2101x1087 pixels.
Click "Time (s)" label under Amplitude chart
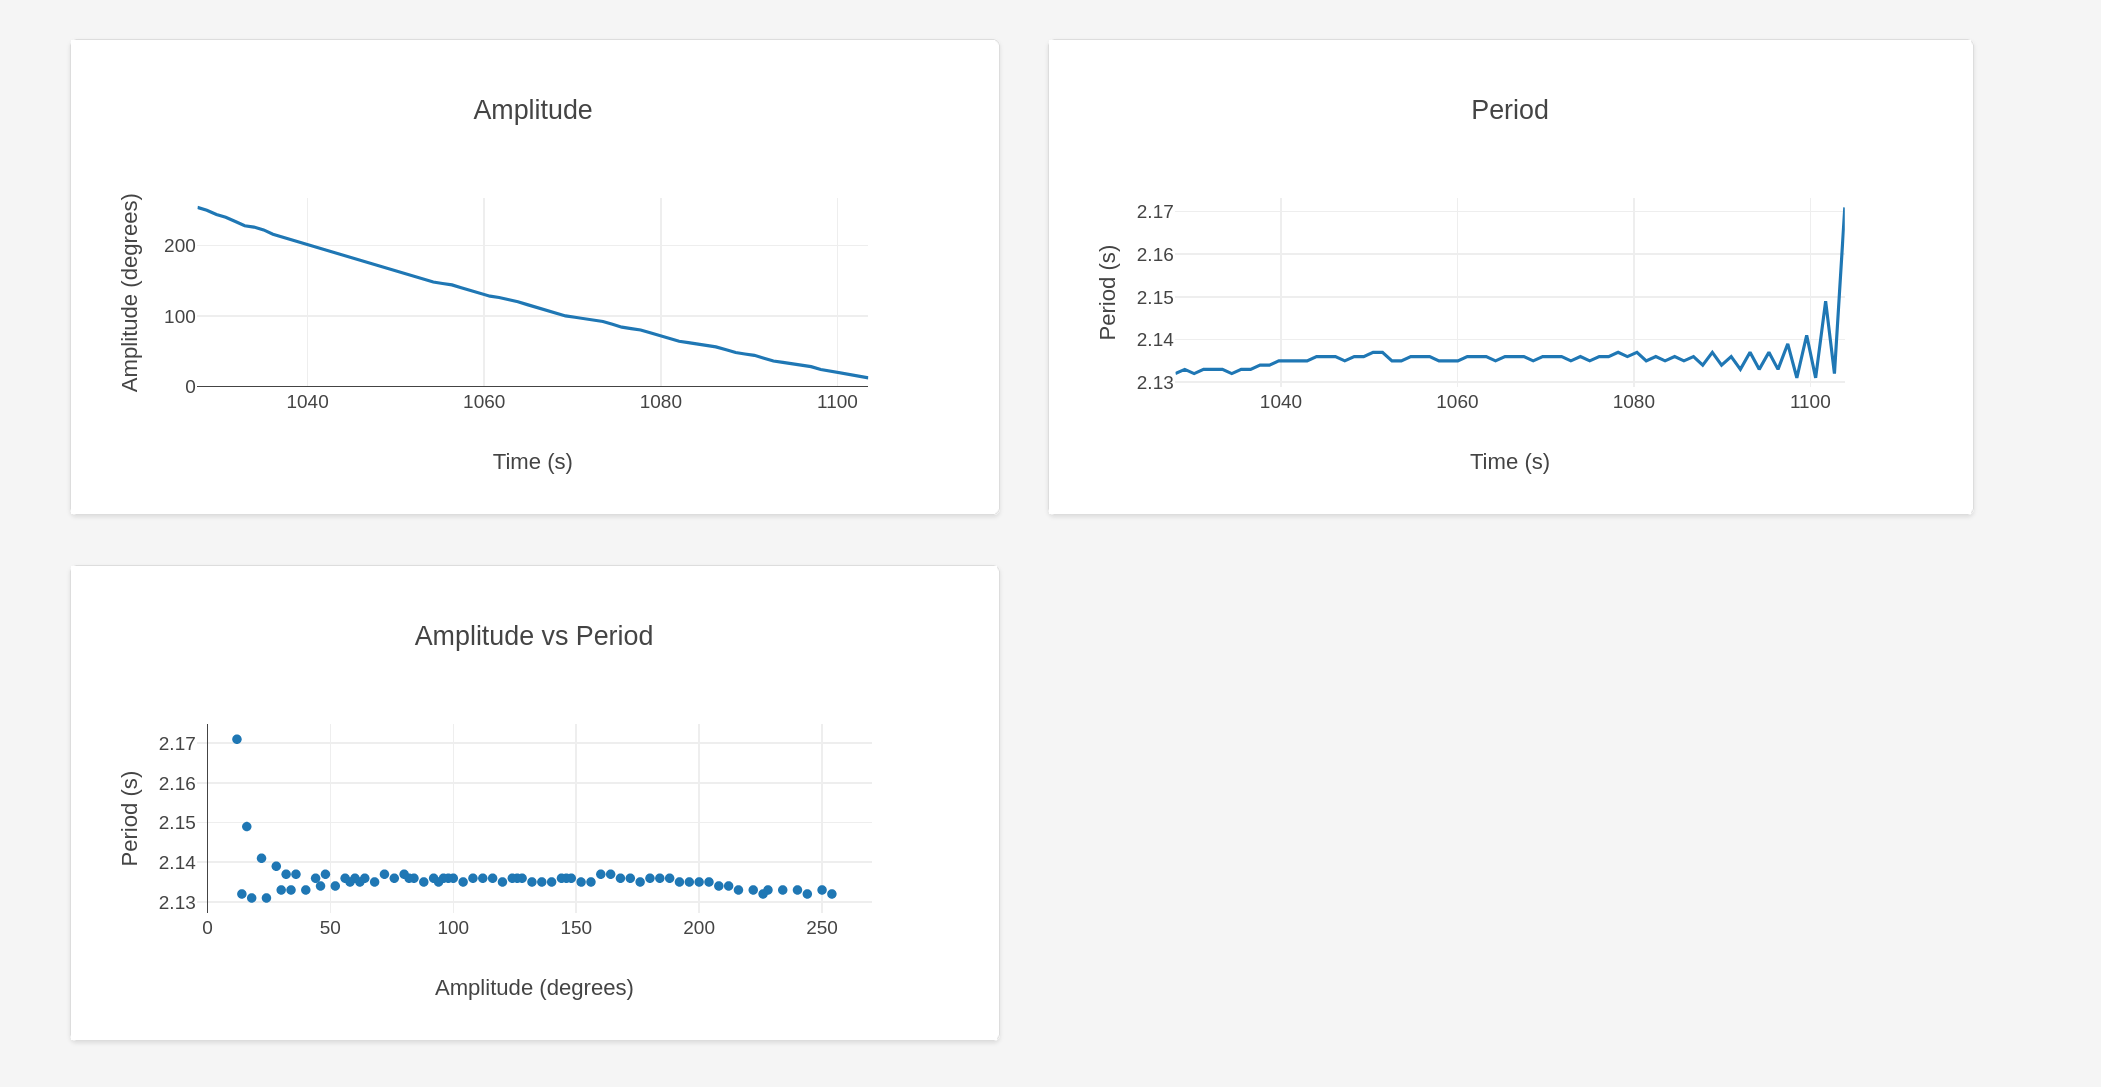pos(532,462)
